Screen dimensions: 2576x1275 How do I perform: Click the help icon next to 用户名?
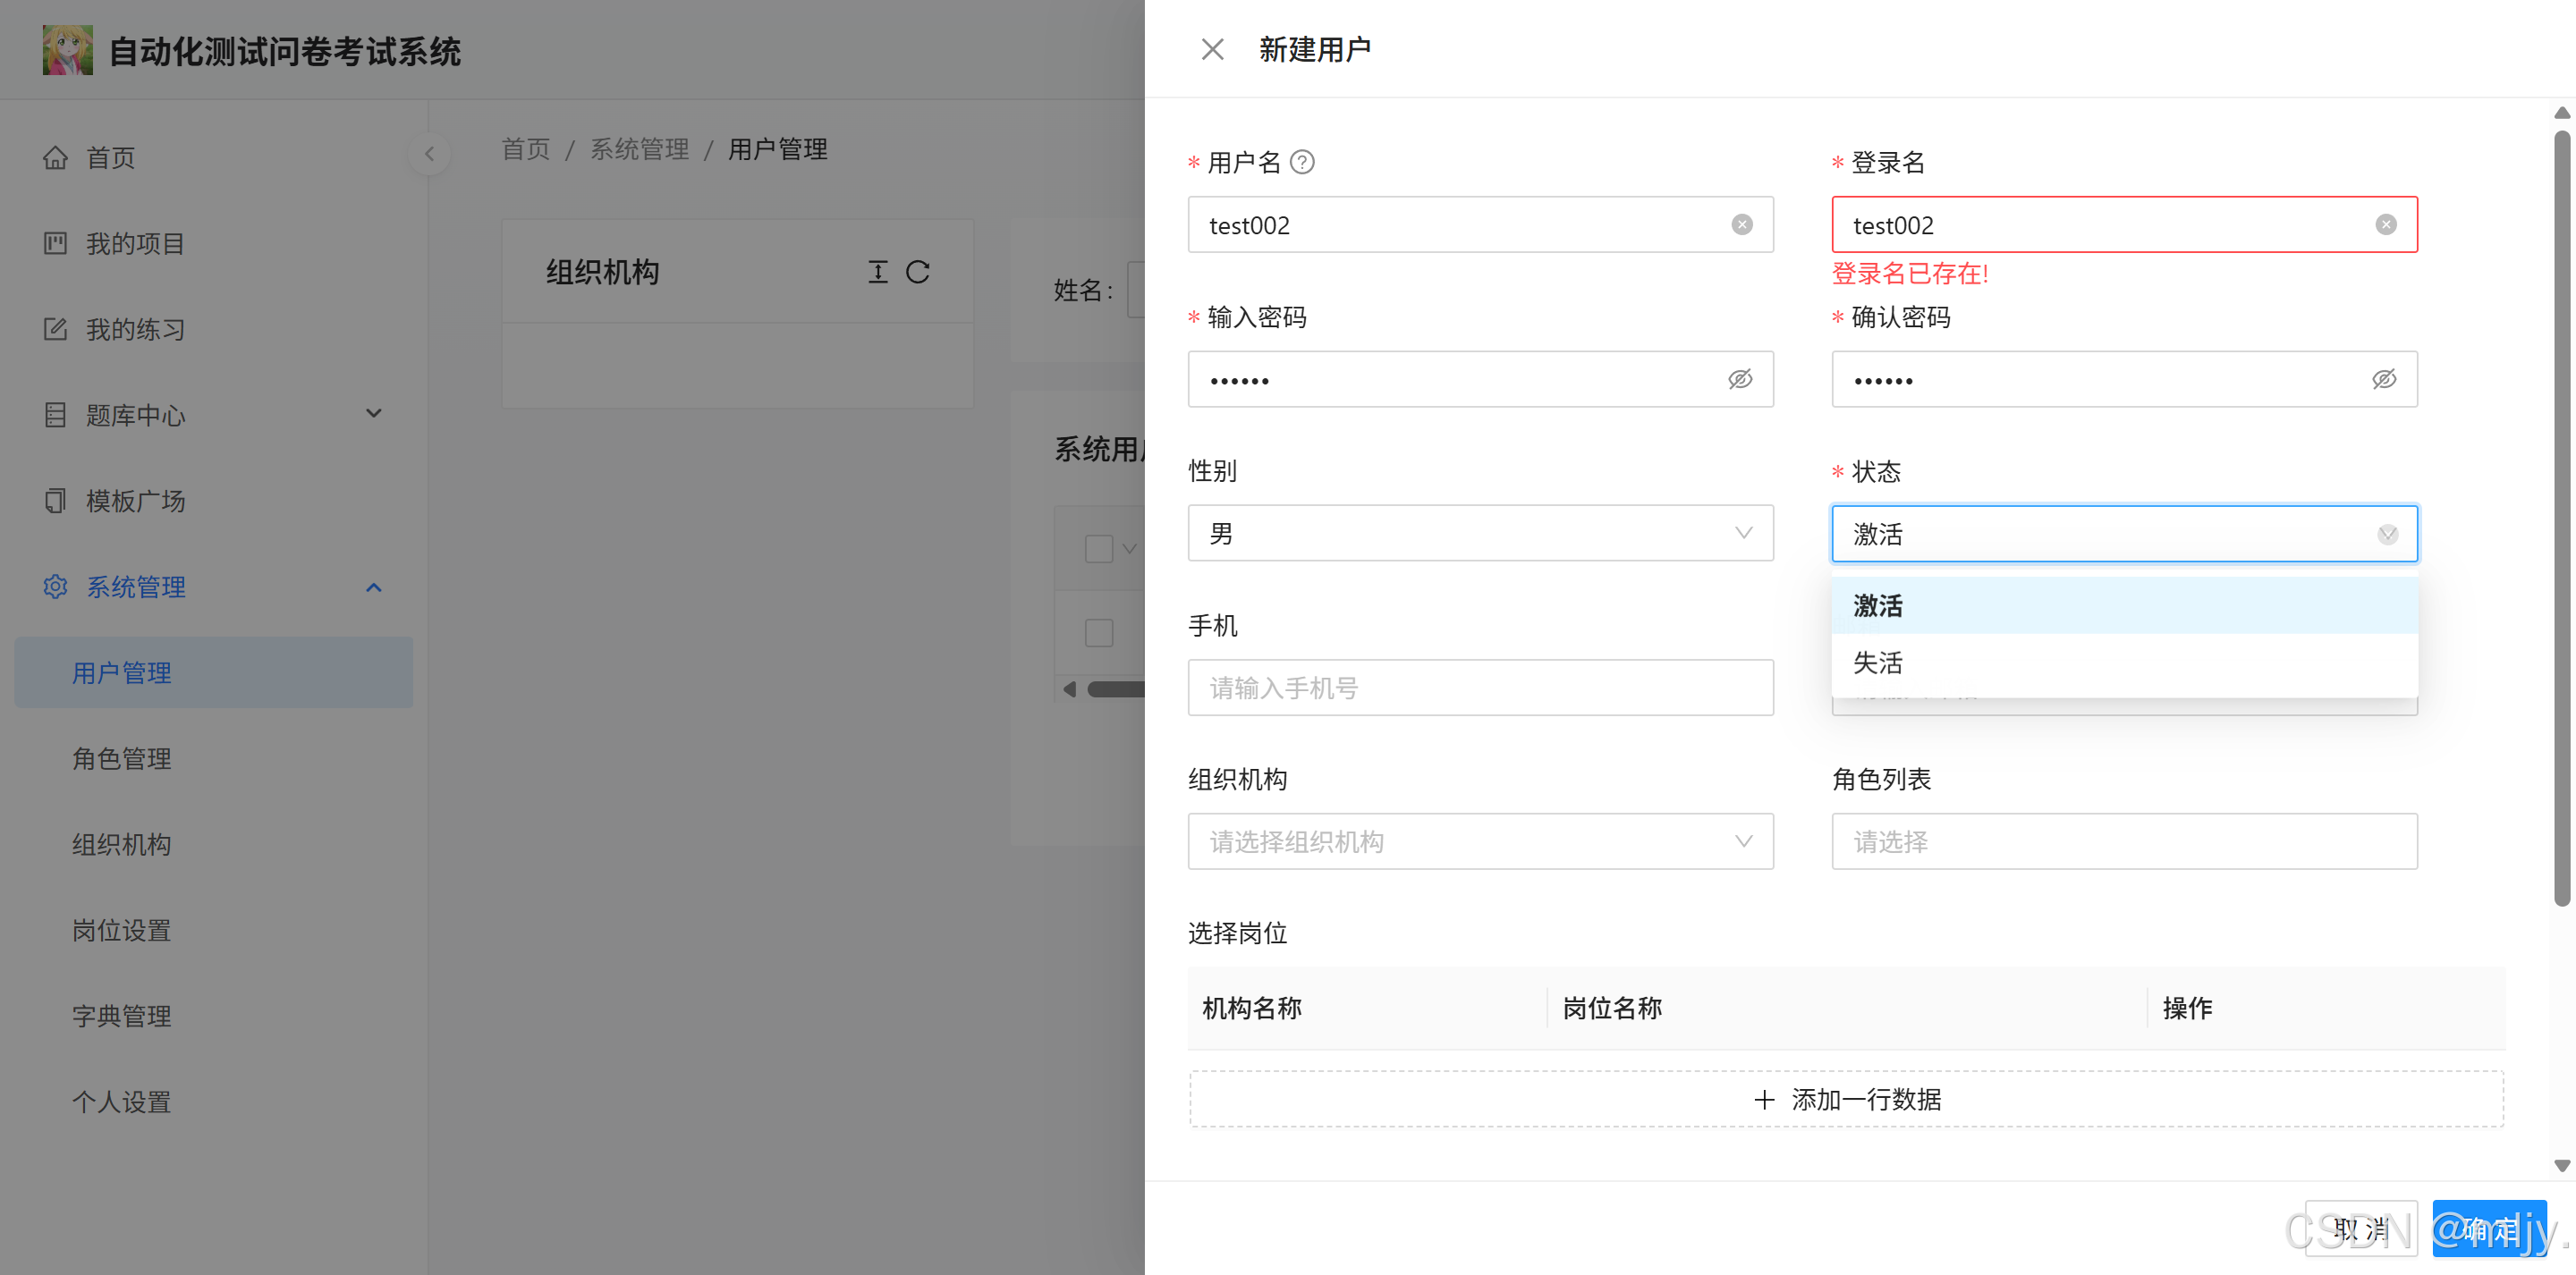(1302, 162)
